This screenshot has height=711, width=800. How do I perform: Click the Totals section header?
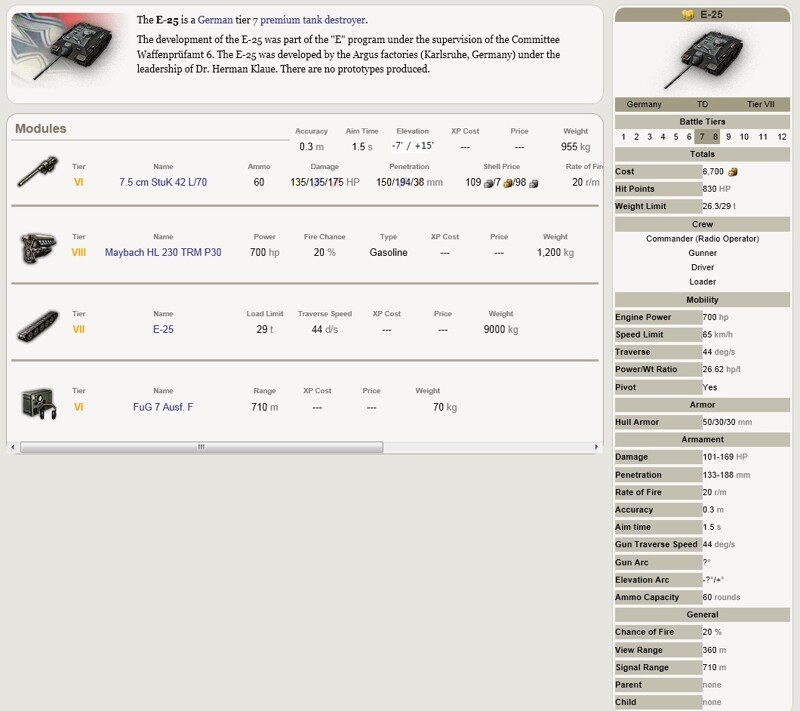tap(702, 154)
